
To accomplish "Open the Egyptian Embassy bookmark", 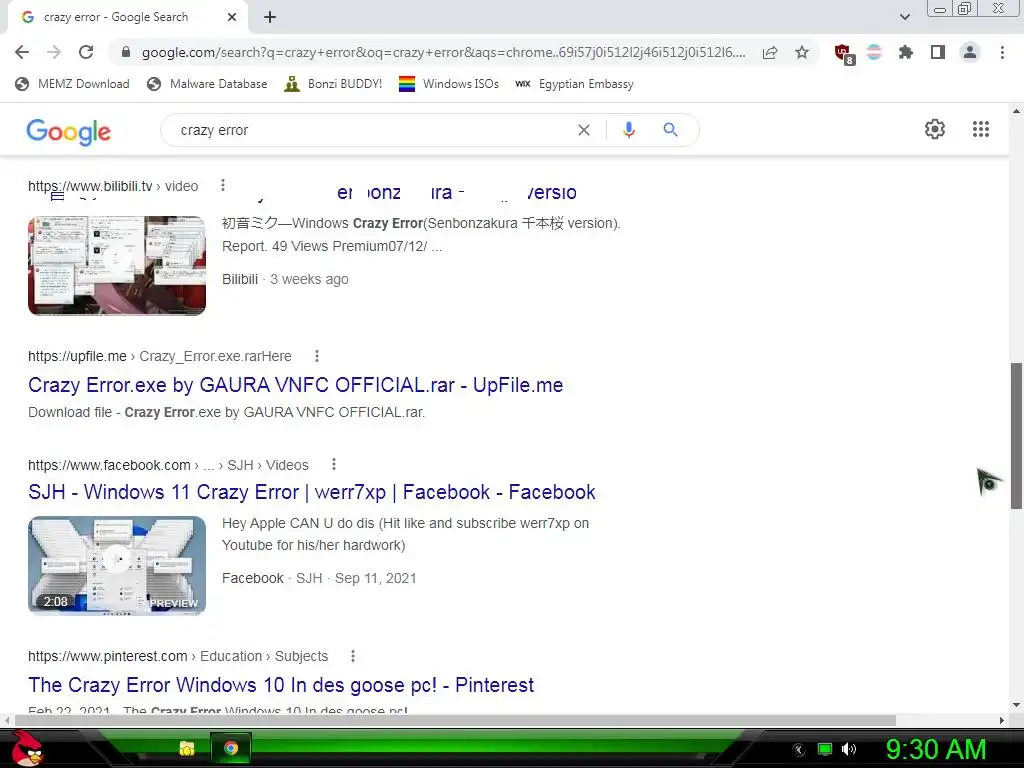I will (575, 84).
